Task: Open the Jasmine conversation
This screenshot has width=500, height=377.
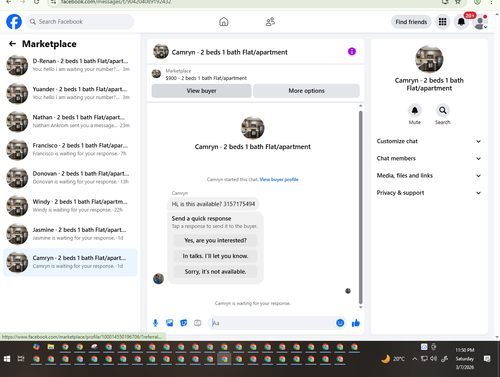Action: point(70,234)
